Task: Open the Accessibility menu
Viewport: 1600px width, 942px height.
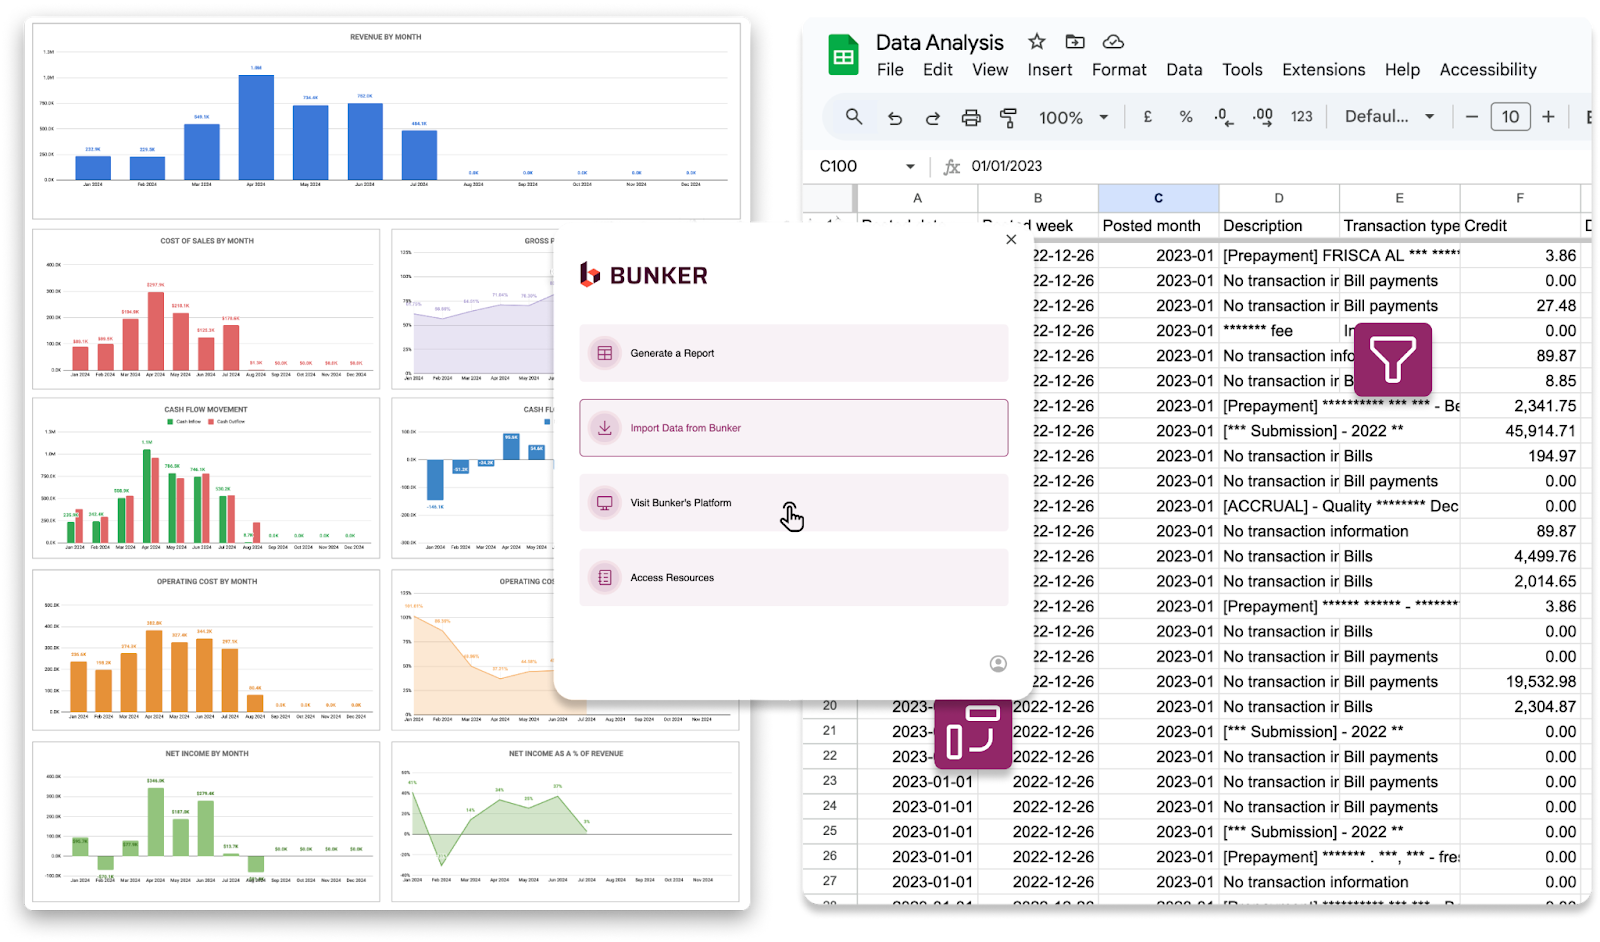Action: [1488, 70]
